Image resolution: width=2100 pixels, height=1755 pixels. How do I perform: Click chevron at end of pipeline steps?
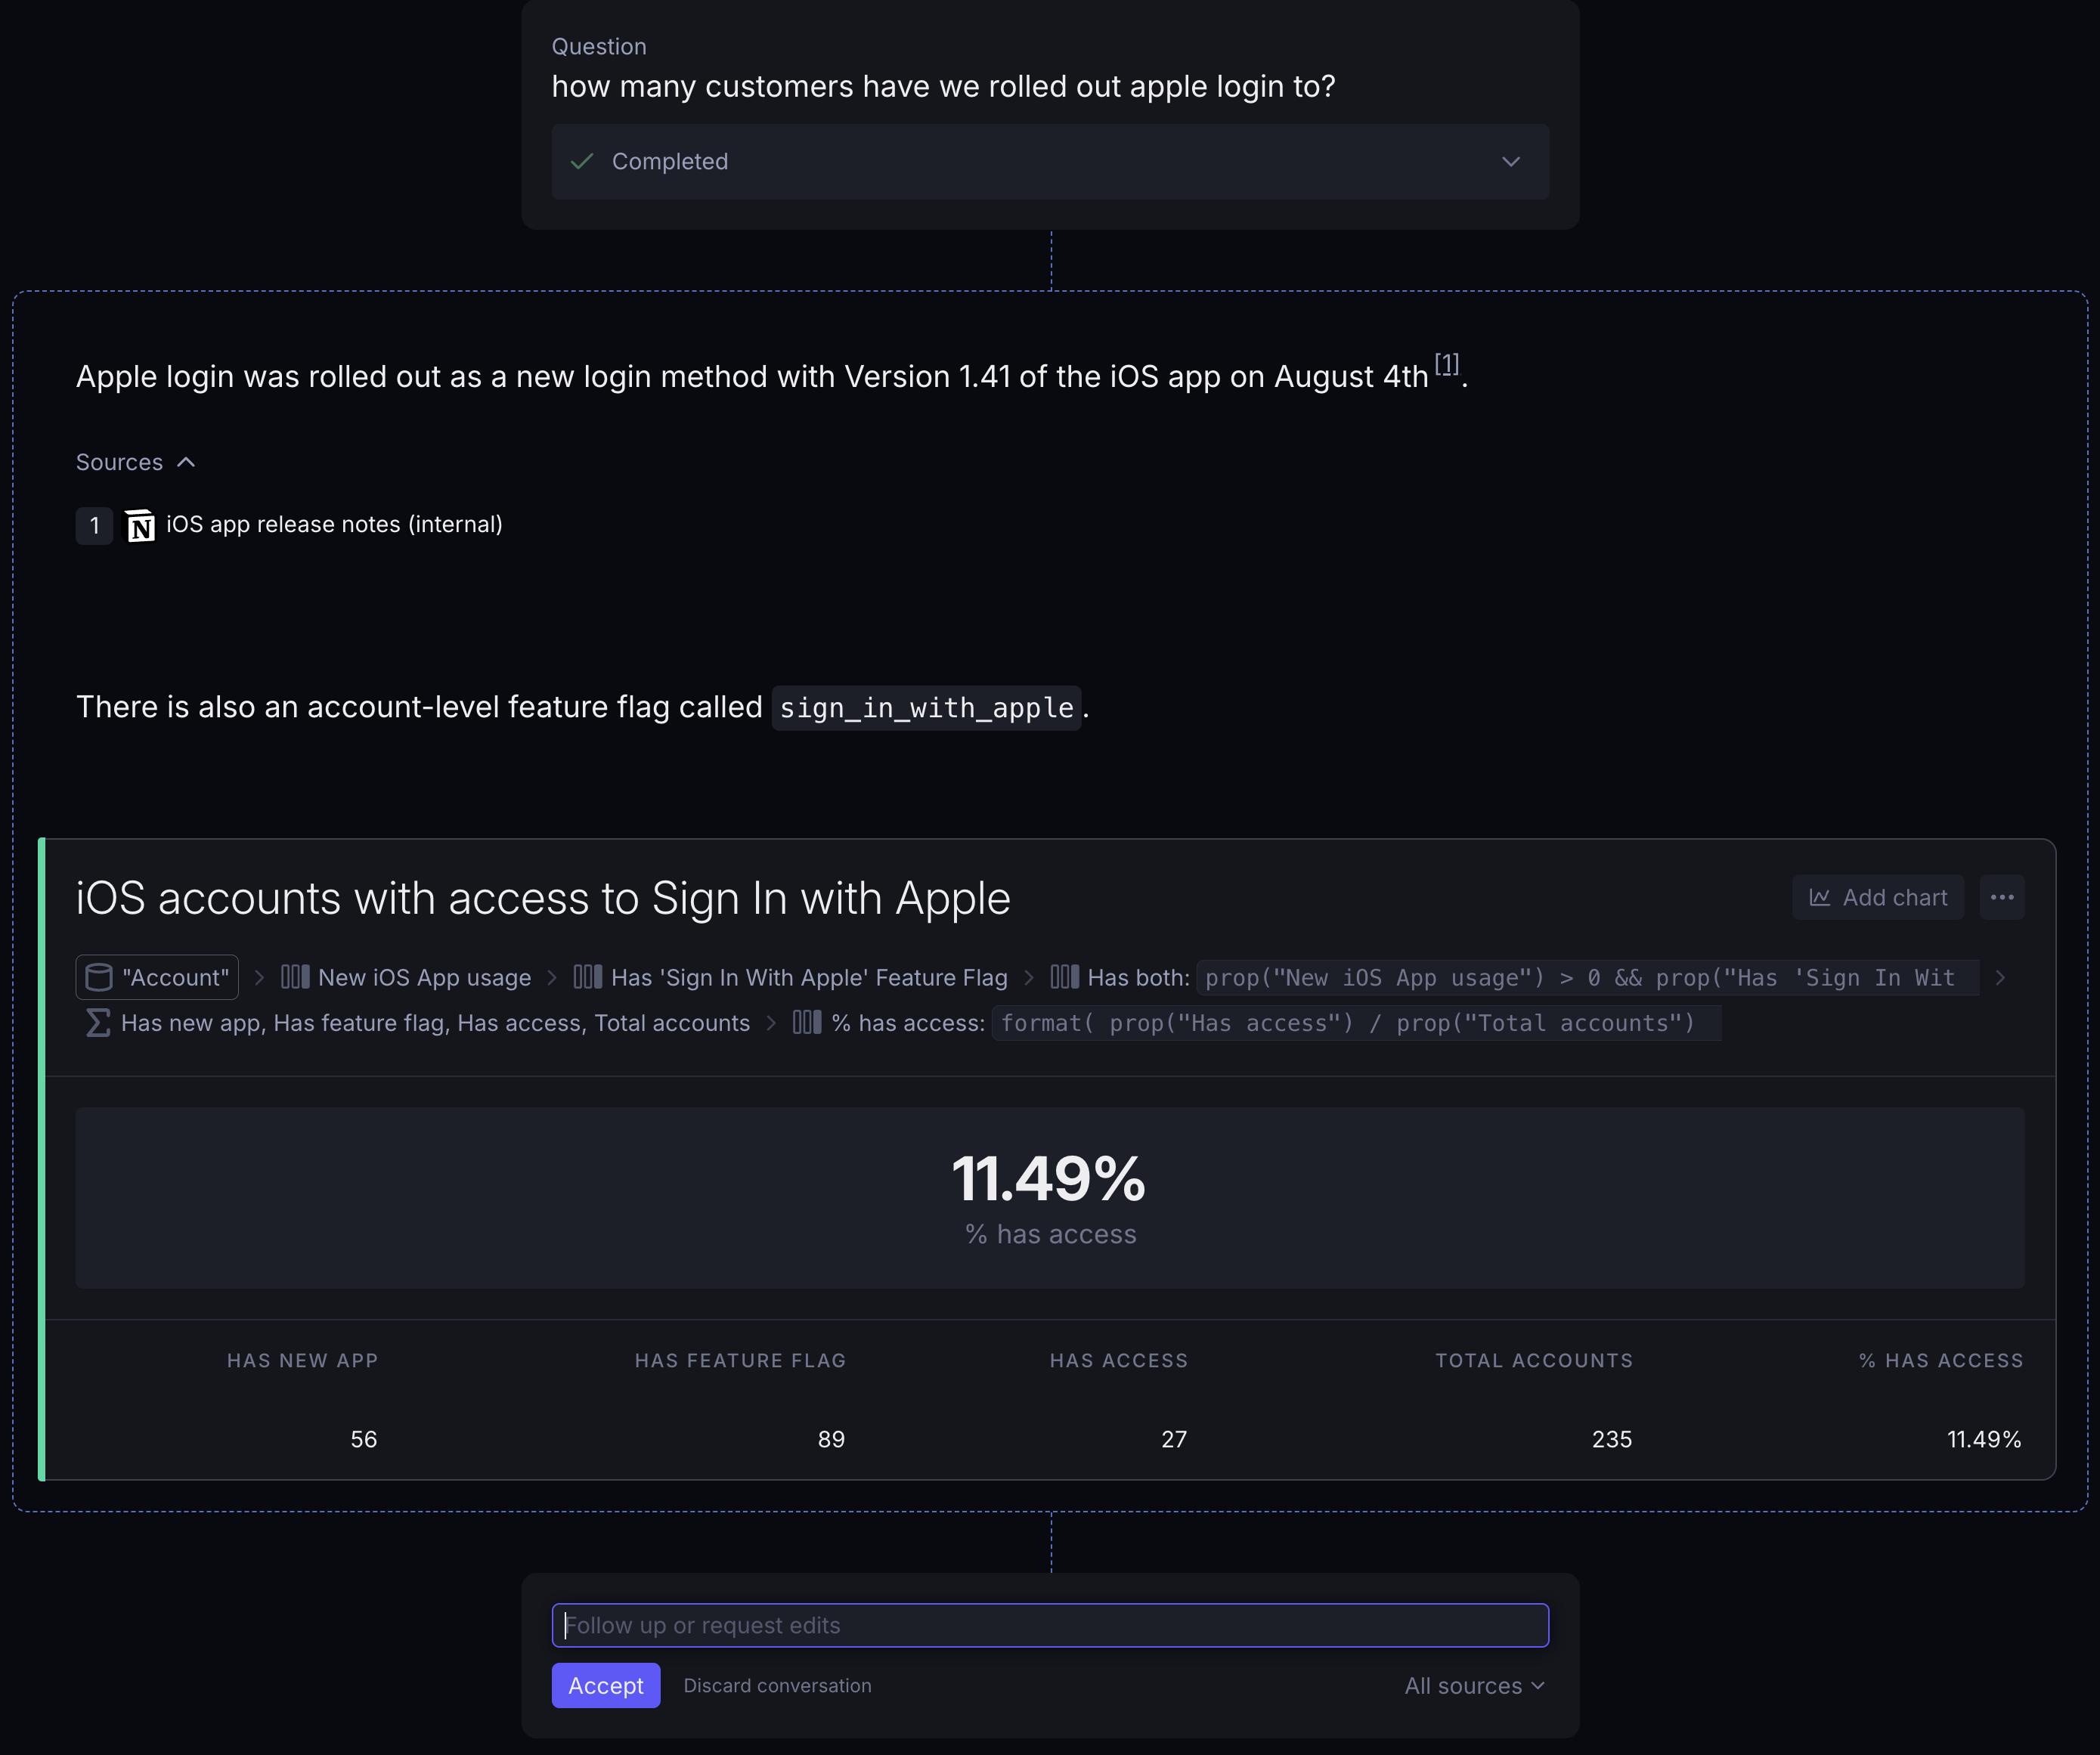point(2000,978)
